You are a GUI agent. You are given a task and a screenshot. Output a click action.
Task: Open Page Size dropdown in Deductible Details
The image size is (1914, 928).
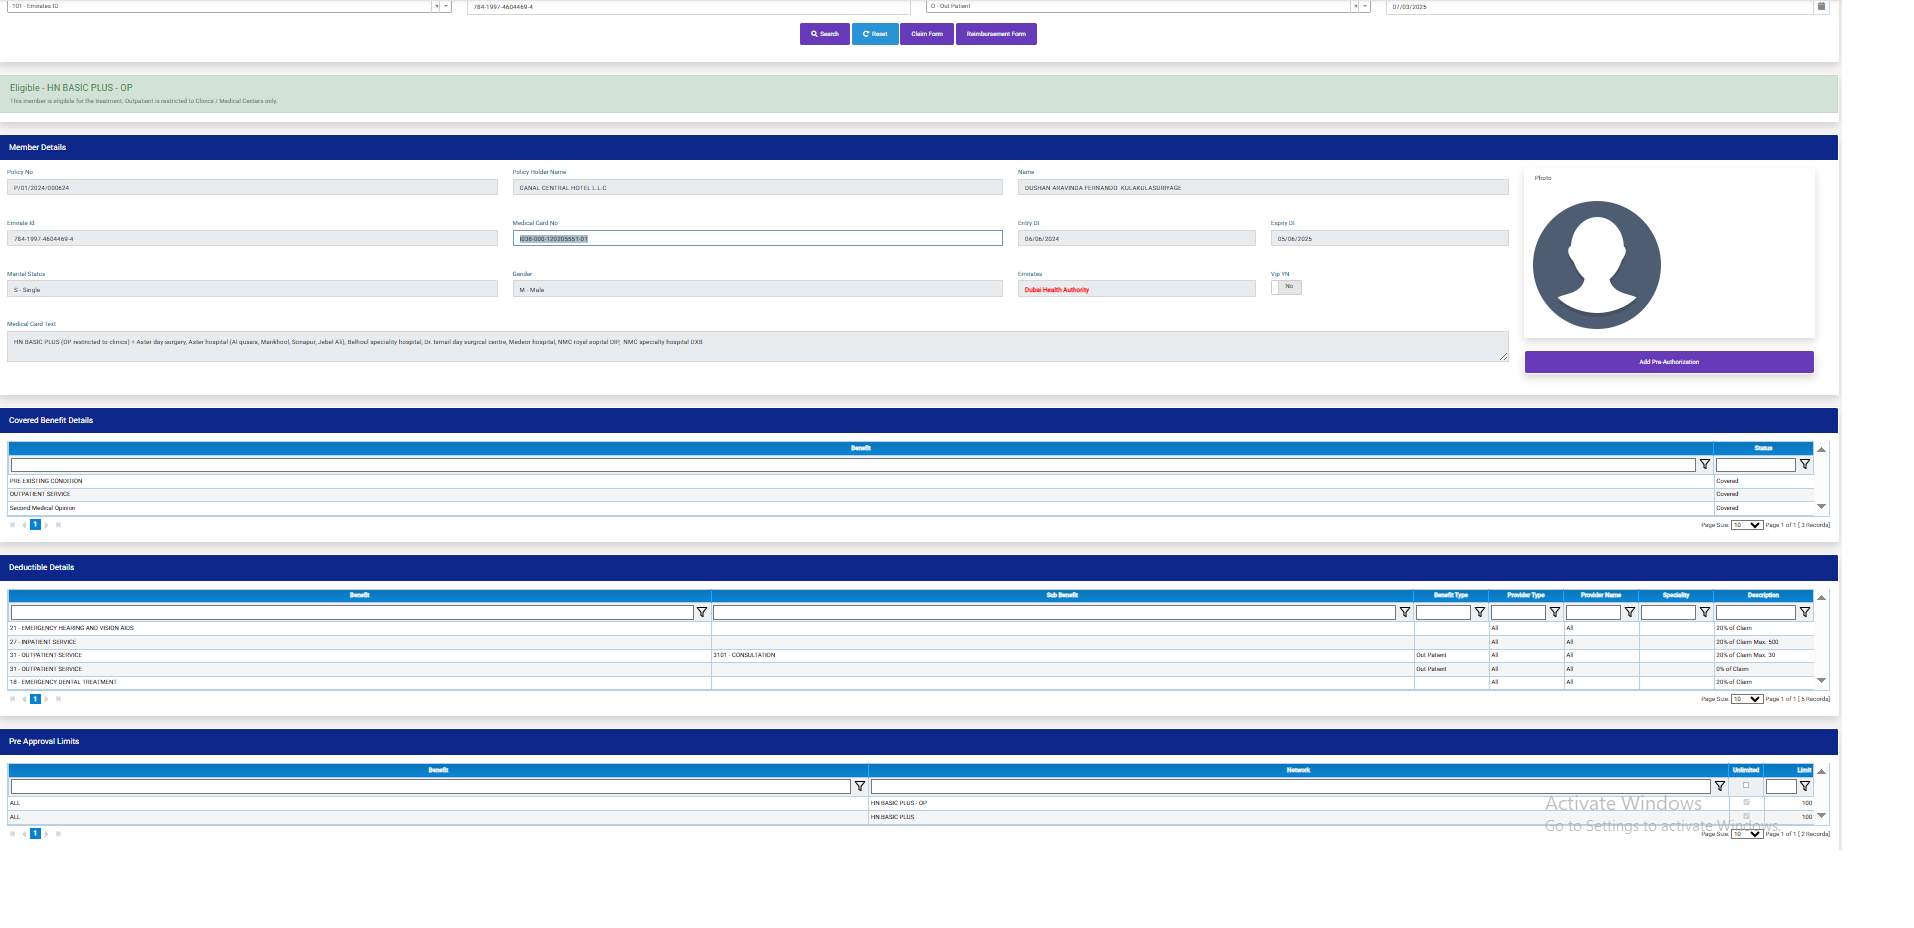pyautogui.click(x=1747, y=699)
